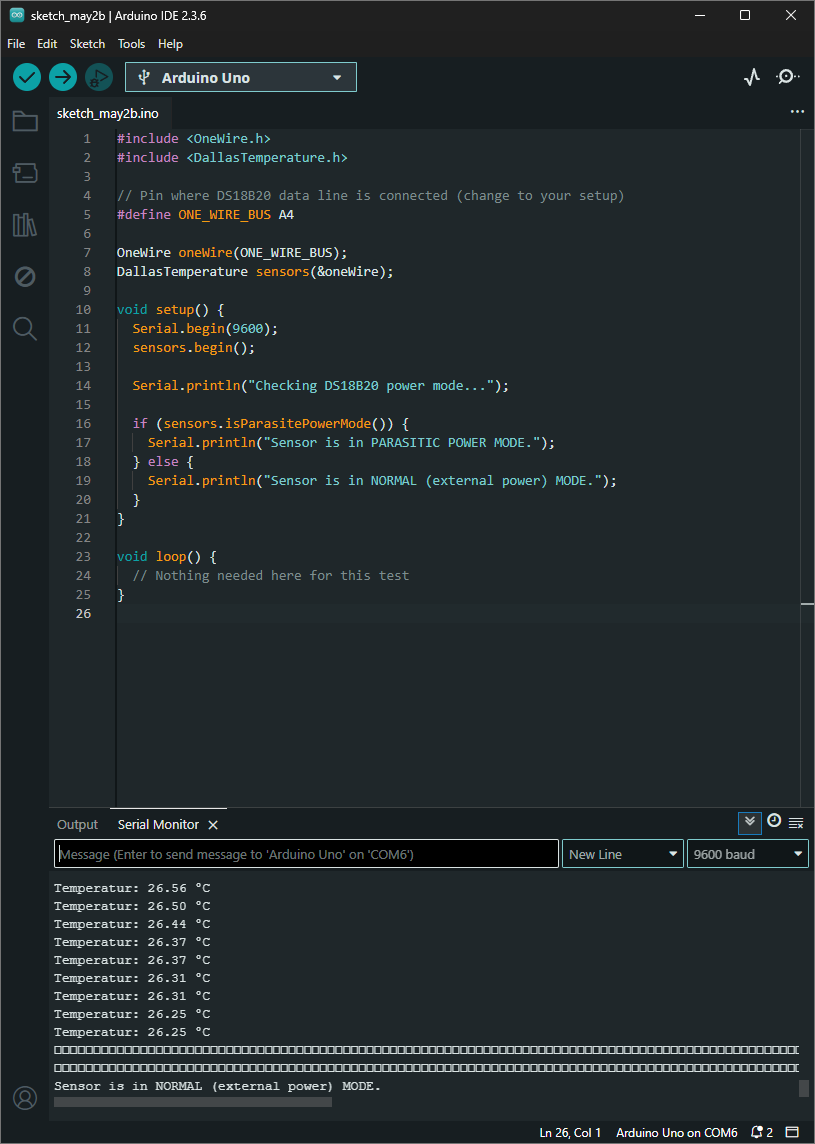This screenshot has width=815, height=1144.
Task: Open the Help menu
Action: click(x=170, y=44)
